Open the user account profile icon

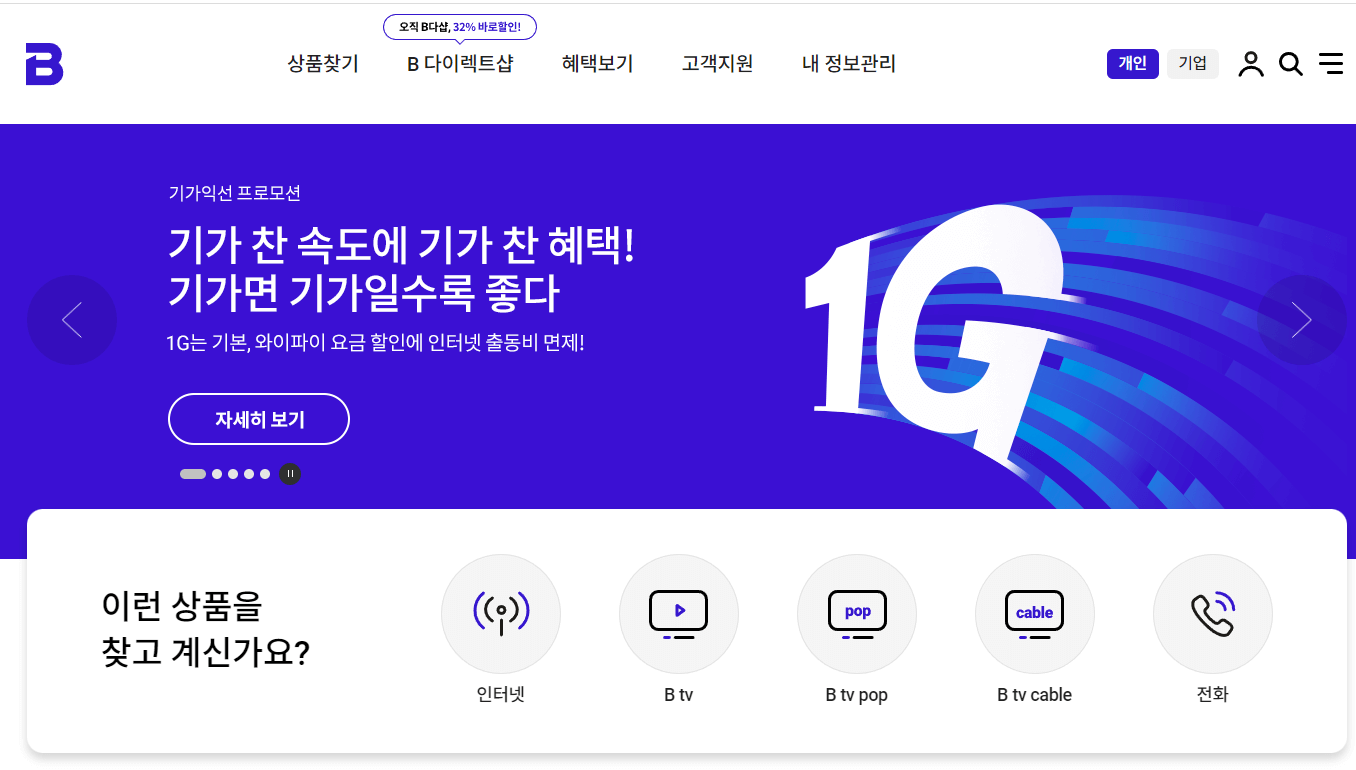[x=1251, y=64]
